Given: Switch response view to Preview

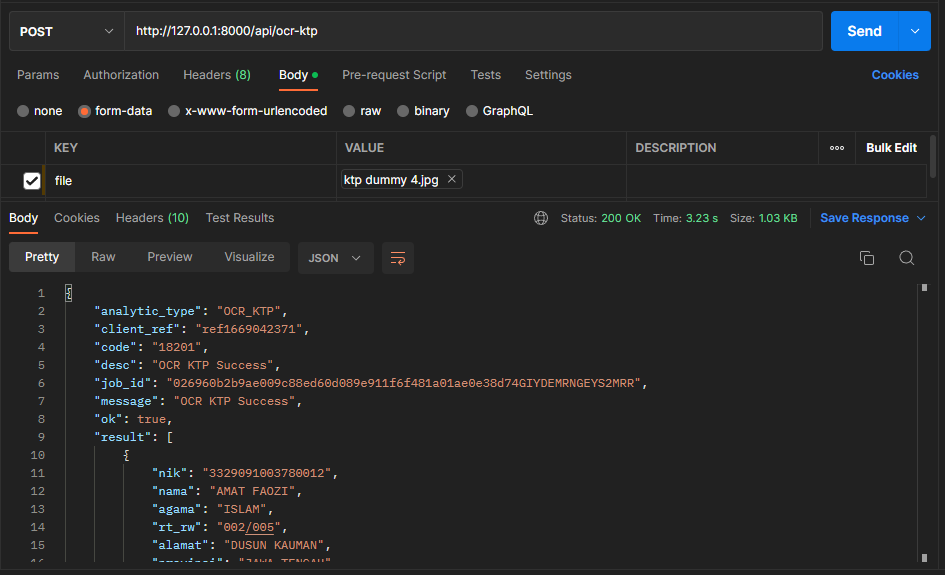Looking at the screenshot, I should [x=170, y=257].
